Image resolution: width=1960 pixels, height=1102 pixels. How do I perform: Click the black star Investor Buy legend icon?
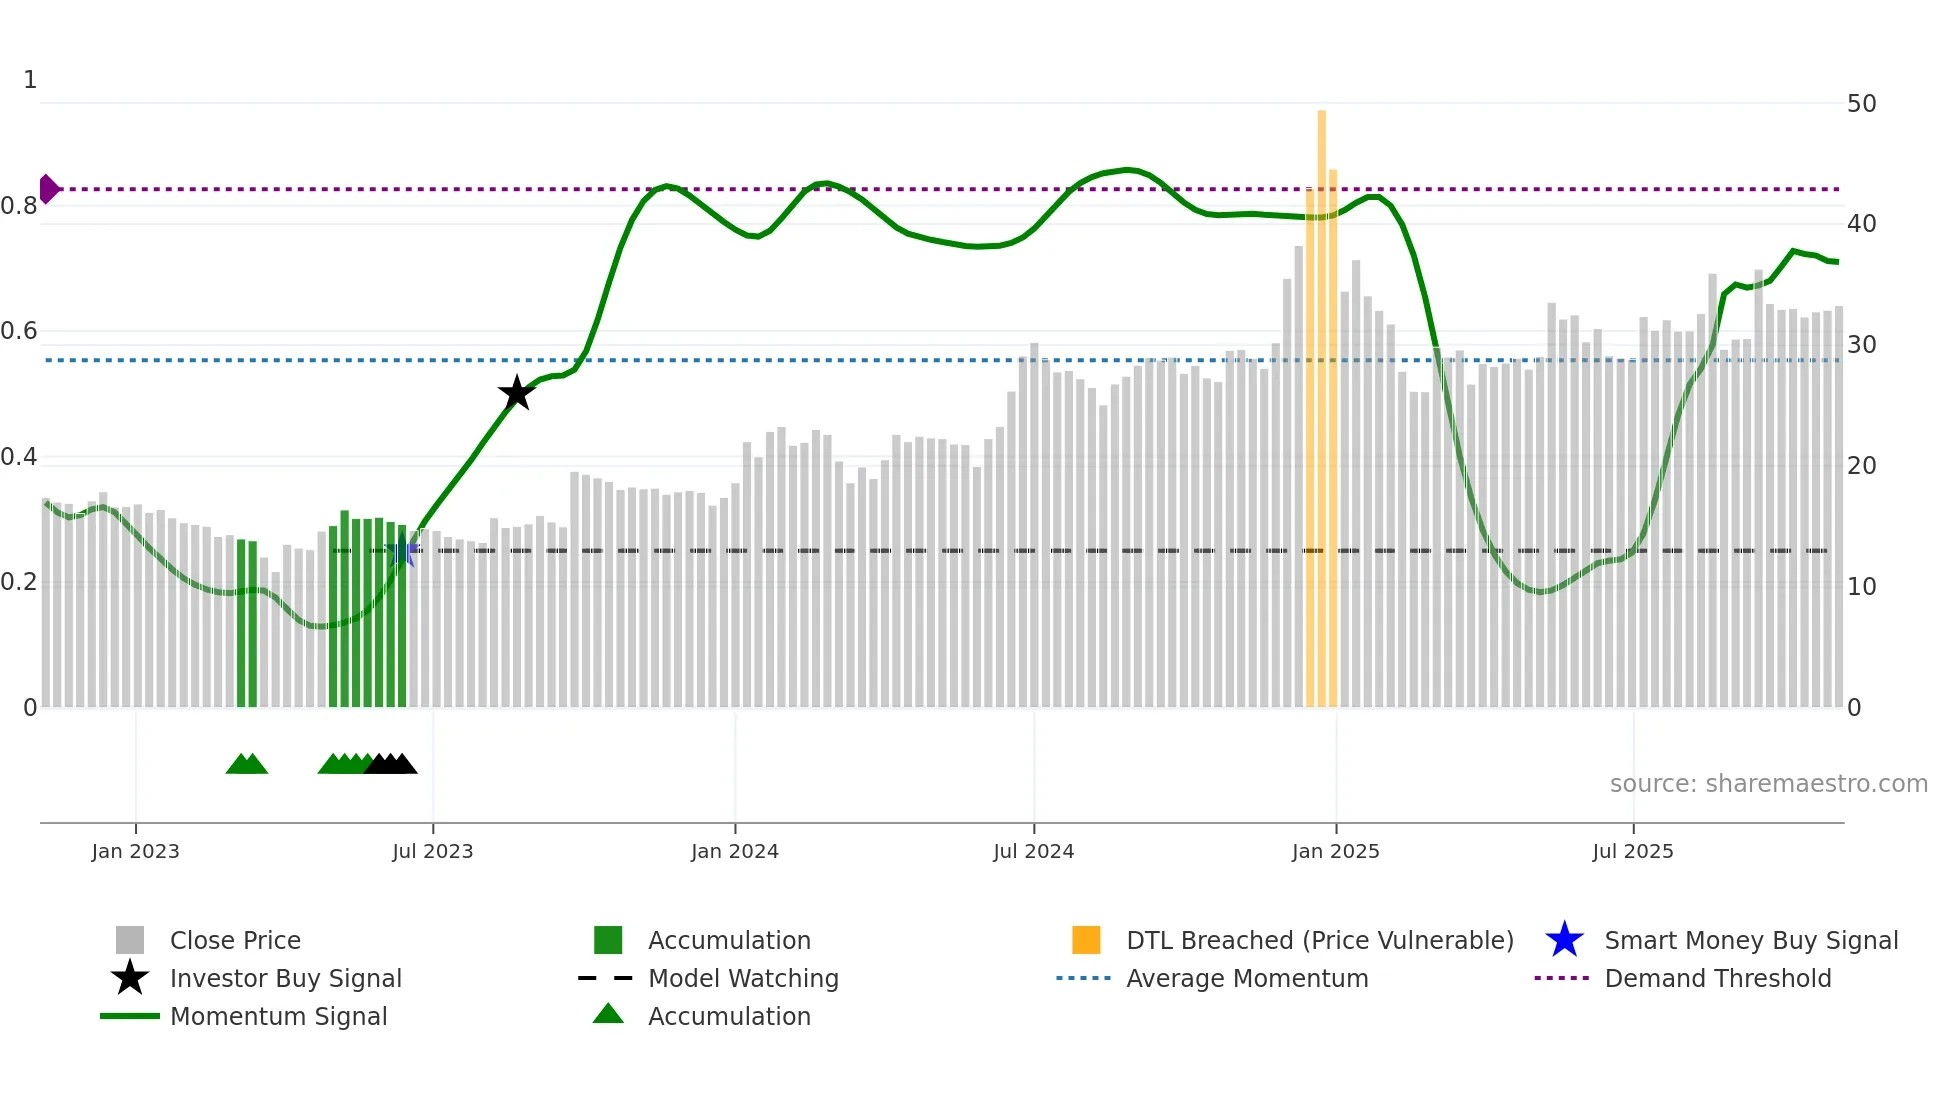[x=130, y=978]
